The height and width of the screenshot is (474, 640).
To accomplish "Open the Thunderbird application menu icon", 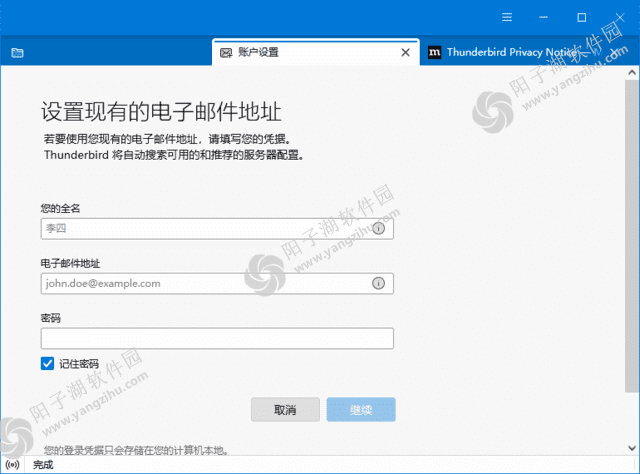I will [507, 17].
